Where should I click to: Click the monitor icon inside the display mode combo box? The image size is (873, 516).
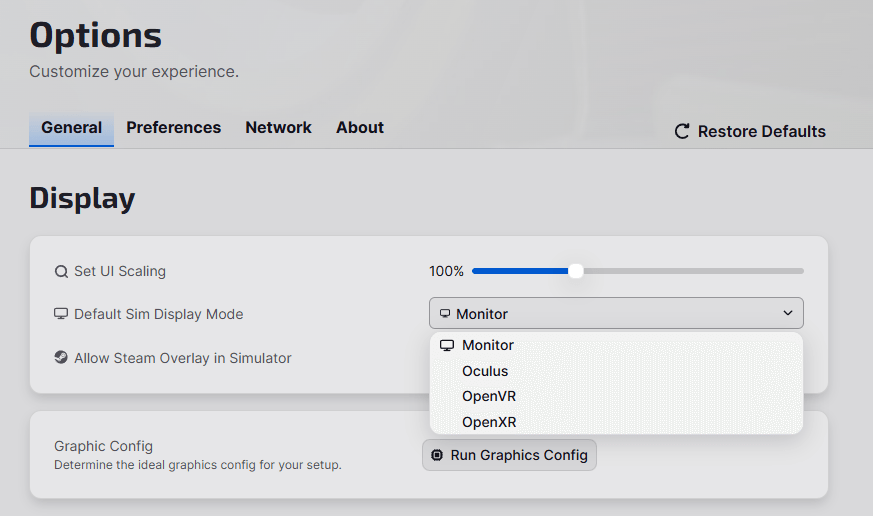pos(445,314)
